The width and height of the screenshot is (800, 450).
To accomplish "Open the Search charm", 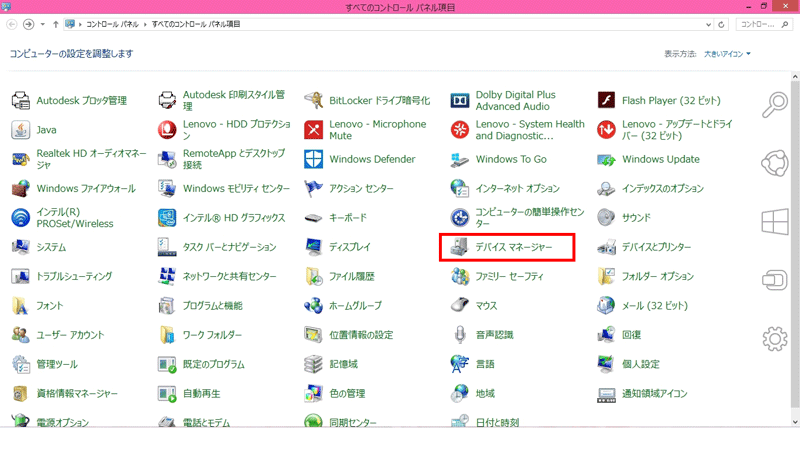I will [774, 105].
